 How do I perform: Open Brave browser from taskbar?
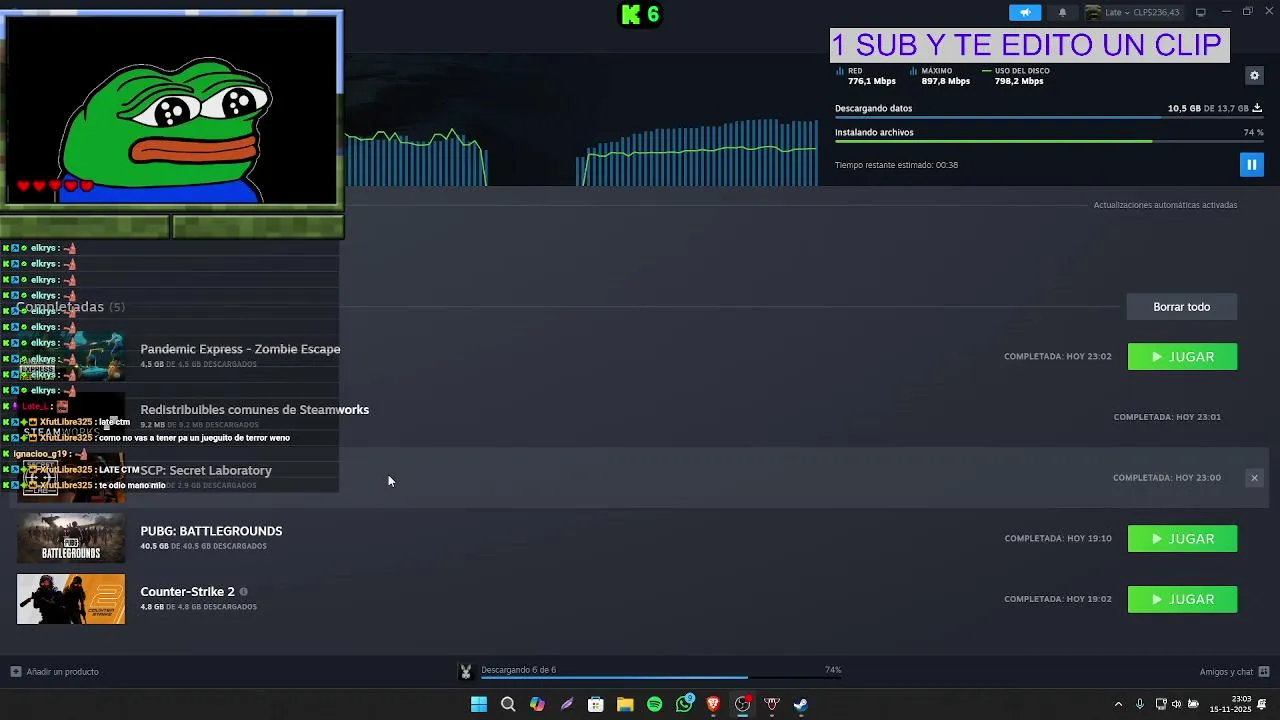[713, 704]
